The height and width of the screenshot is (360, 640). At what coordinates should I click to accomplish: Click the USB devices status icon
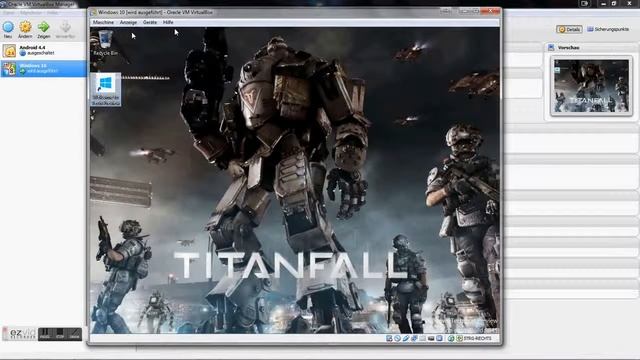tap(406, 338)
